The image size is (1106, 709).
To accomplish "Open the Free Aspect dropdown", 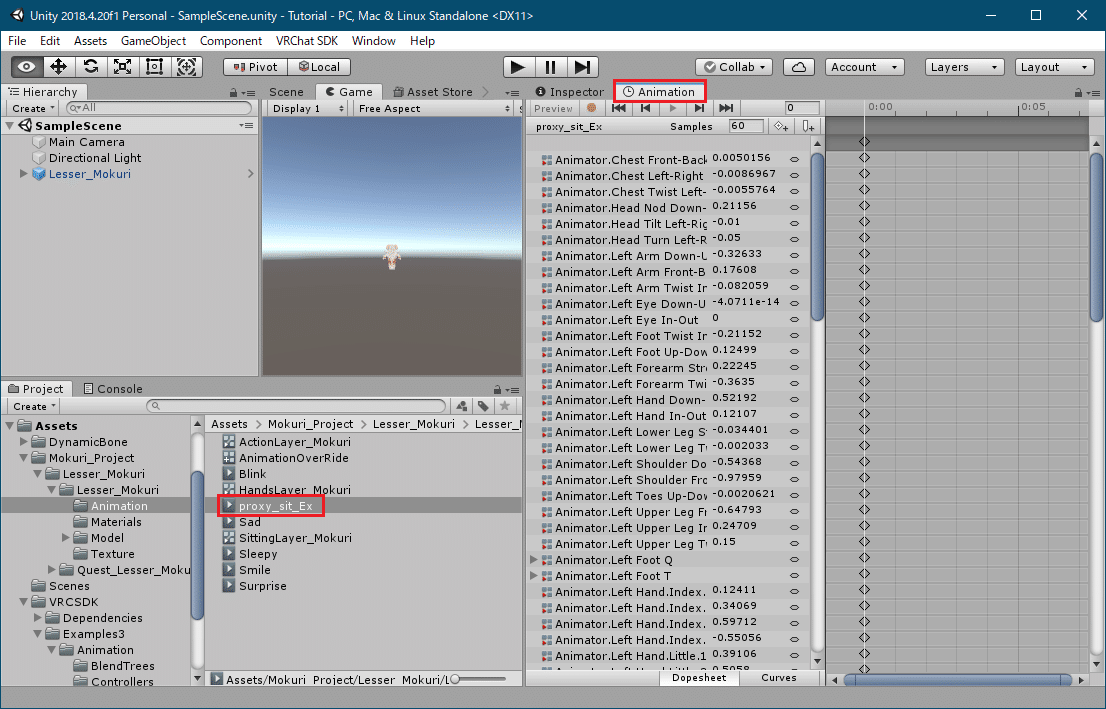I will click(433, 108).
